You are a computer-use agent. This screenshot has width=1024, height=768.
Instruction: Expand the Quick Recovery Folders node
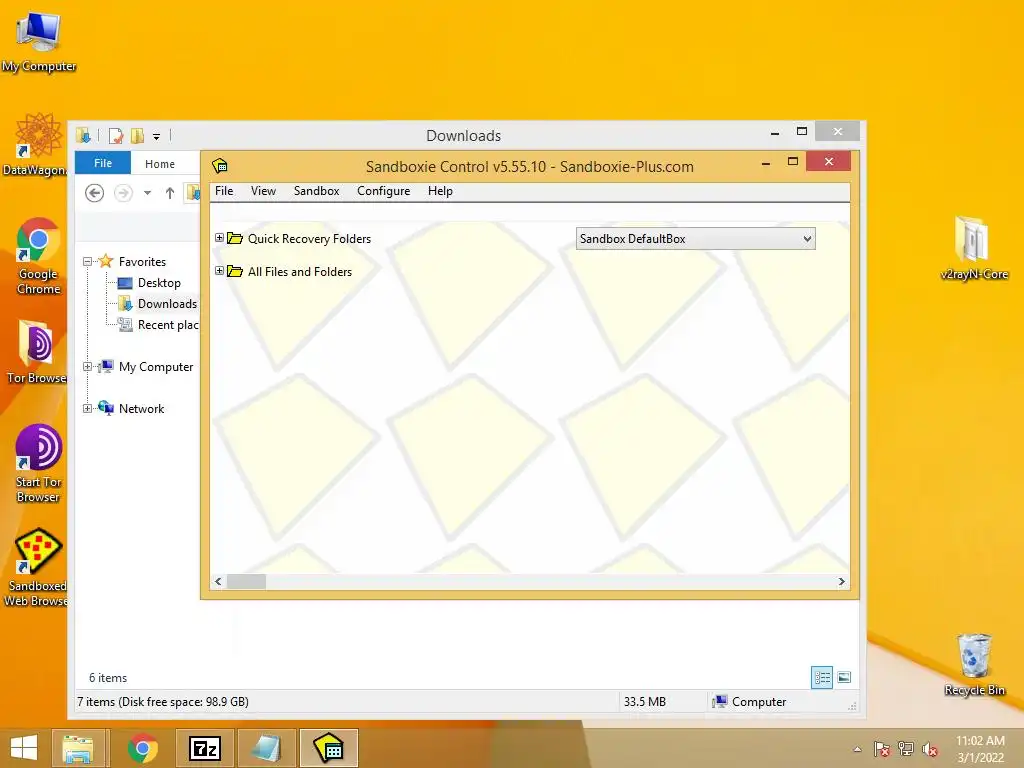[x=219, y=238]
